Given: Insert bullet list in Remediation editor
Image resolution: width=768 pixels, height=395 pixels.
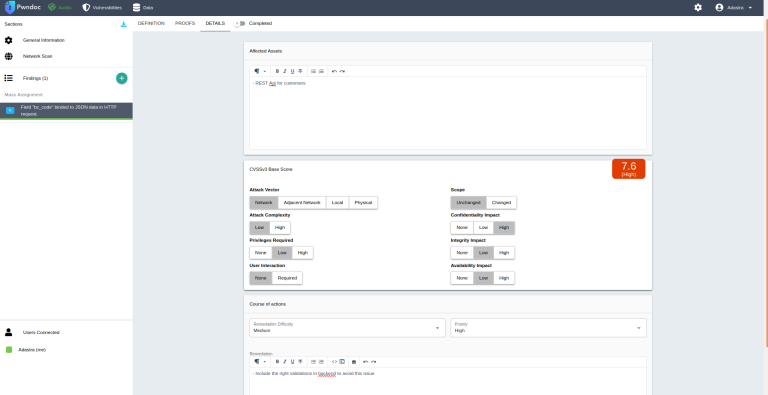Looking at the screenshot, I should point(313,362).
